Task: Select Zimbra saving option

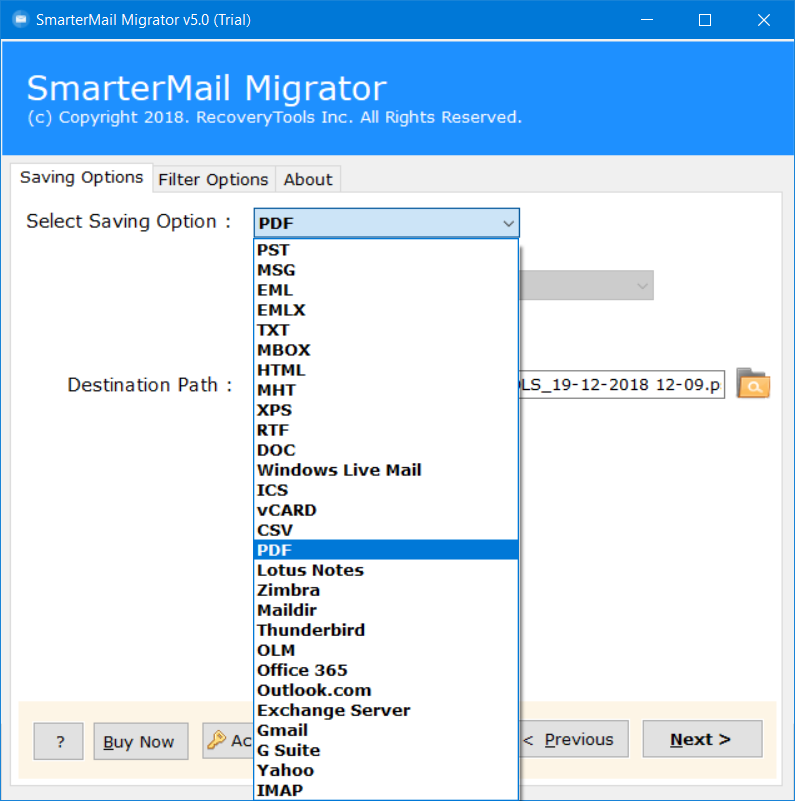Action: click(386, 590)
